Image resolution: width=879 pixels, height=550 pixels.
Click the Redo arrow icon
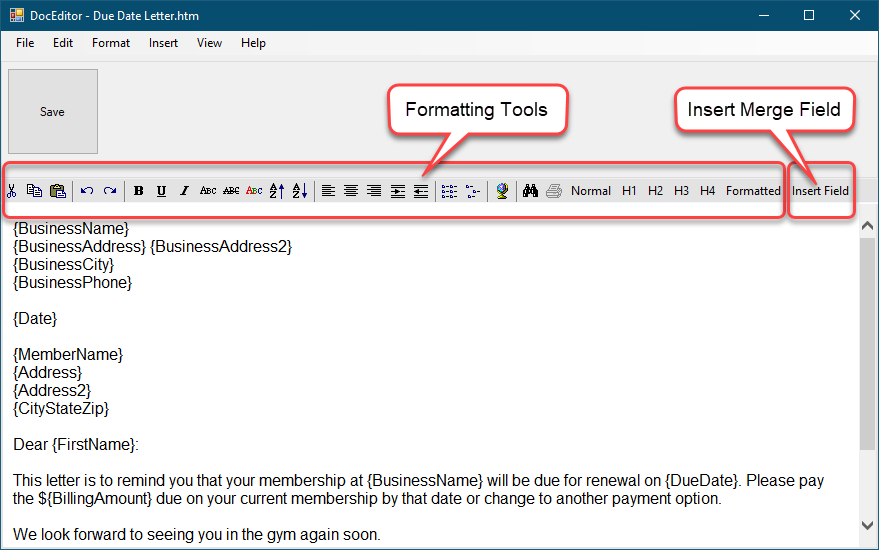110,191
